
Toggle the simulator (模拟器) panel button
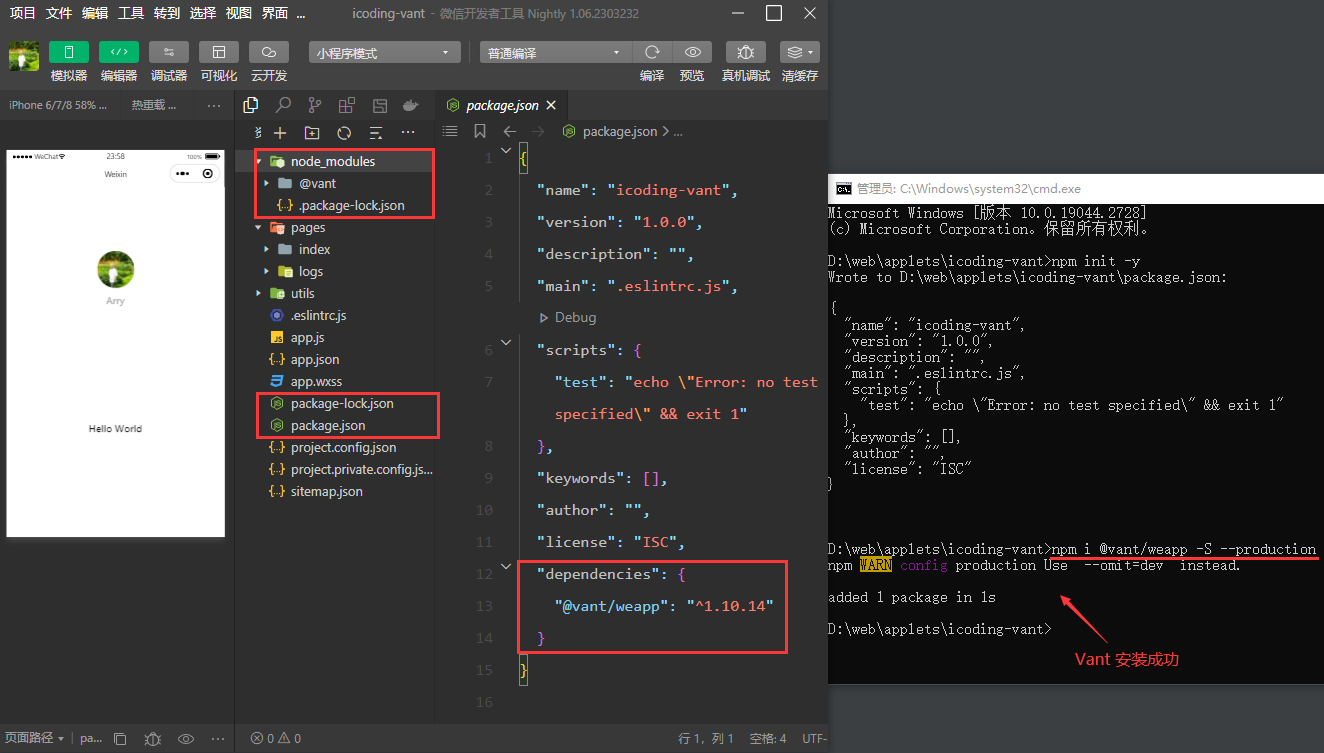(x=69, y=52)
